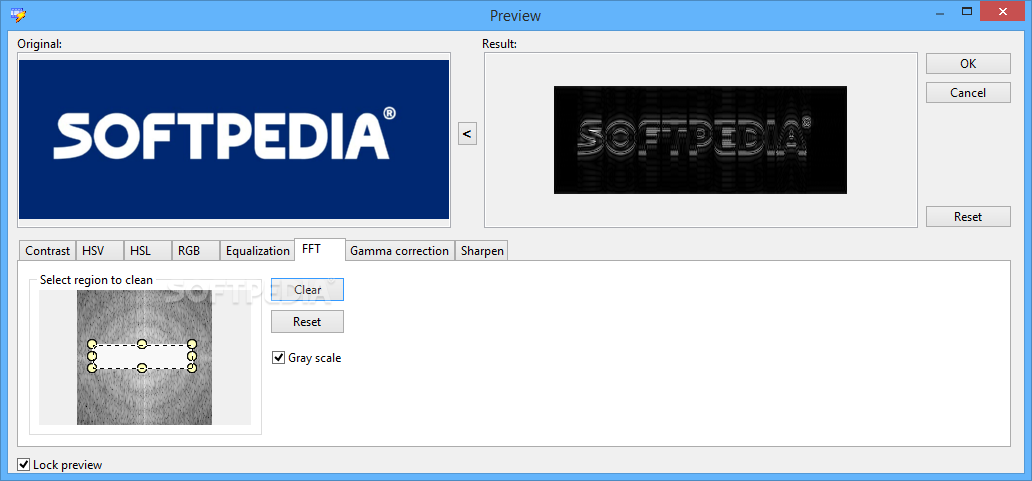Viewport: 1032px width, 481px height.
Task: Open the HSV tab
Action: pos(100,251)
